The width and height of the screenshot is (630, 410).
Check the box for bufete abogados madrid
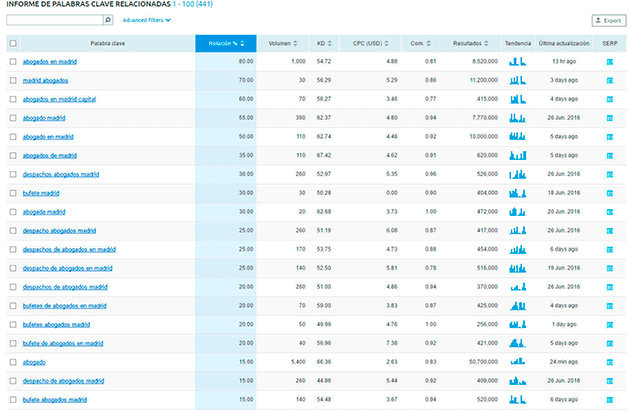13,400
